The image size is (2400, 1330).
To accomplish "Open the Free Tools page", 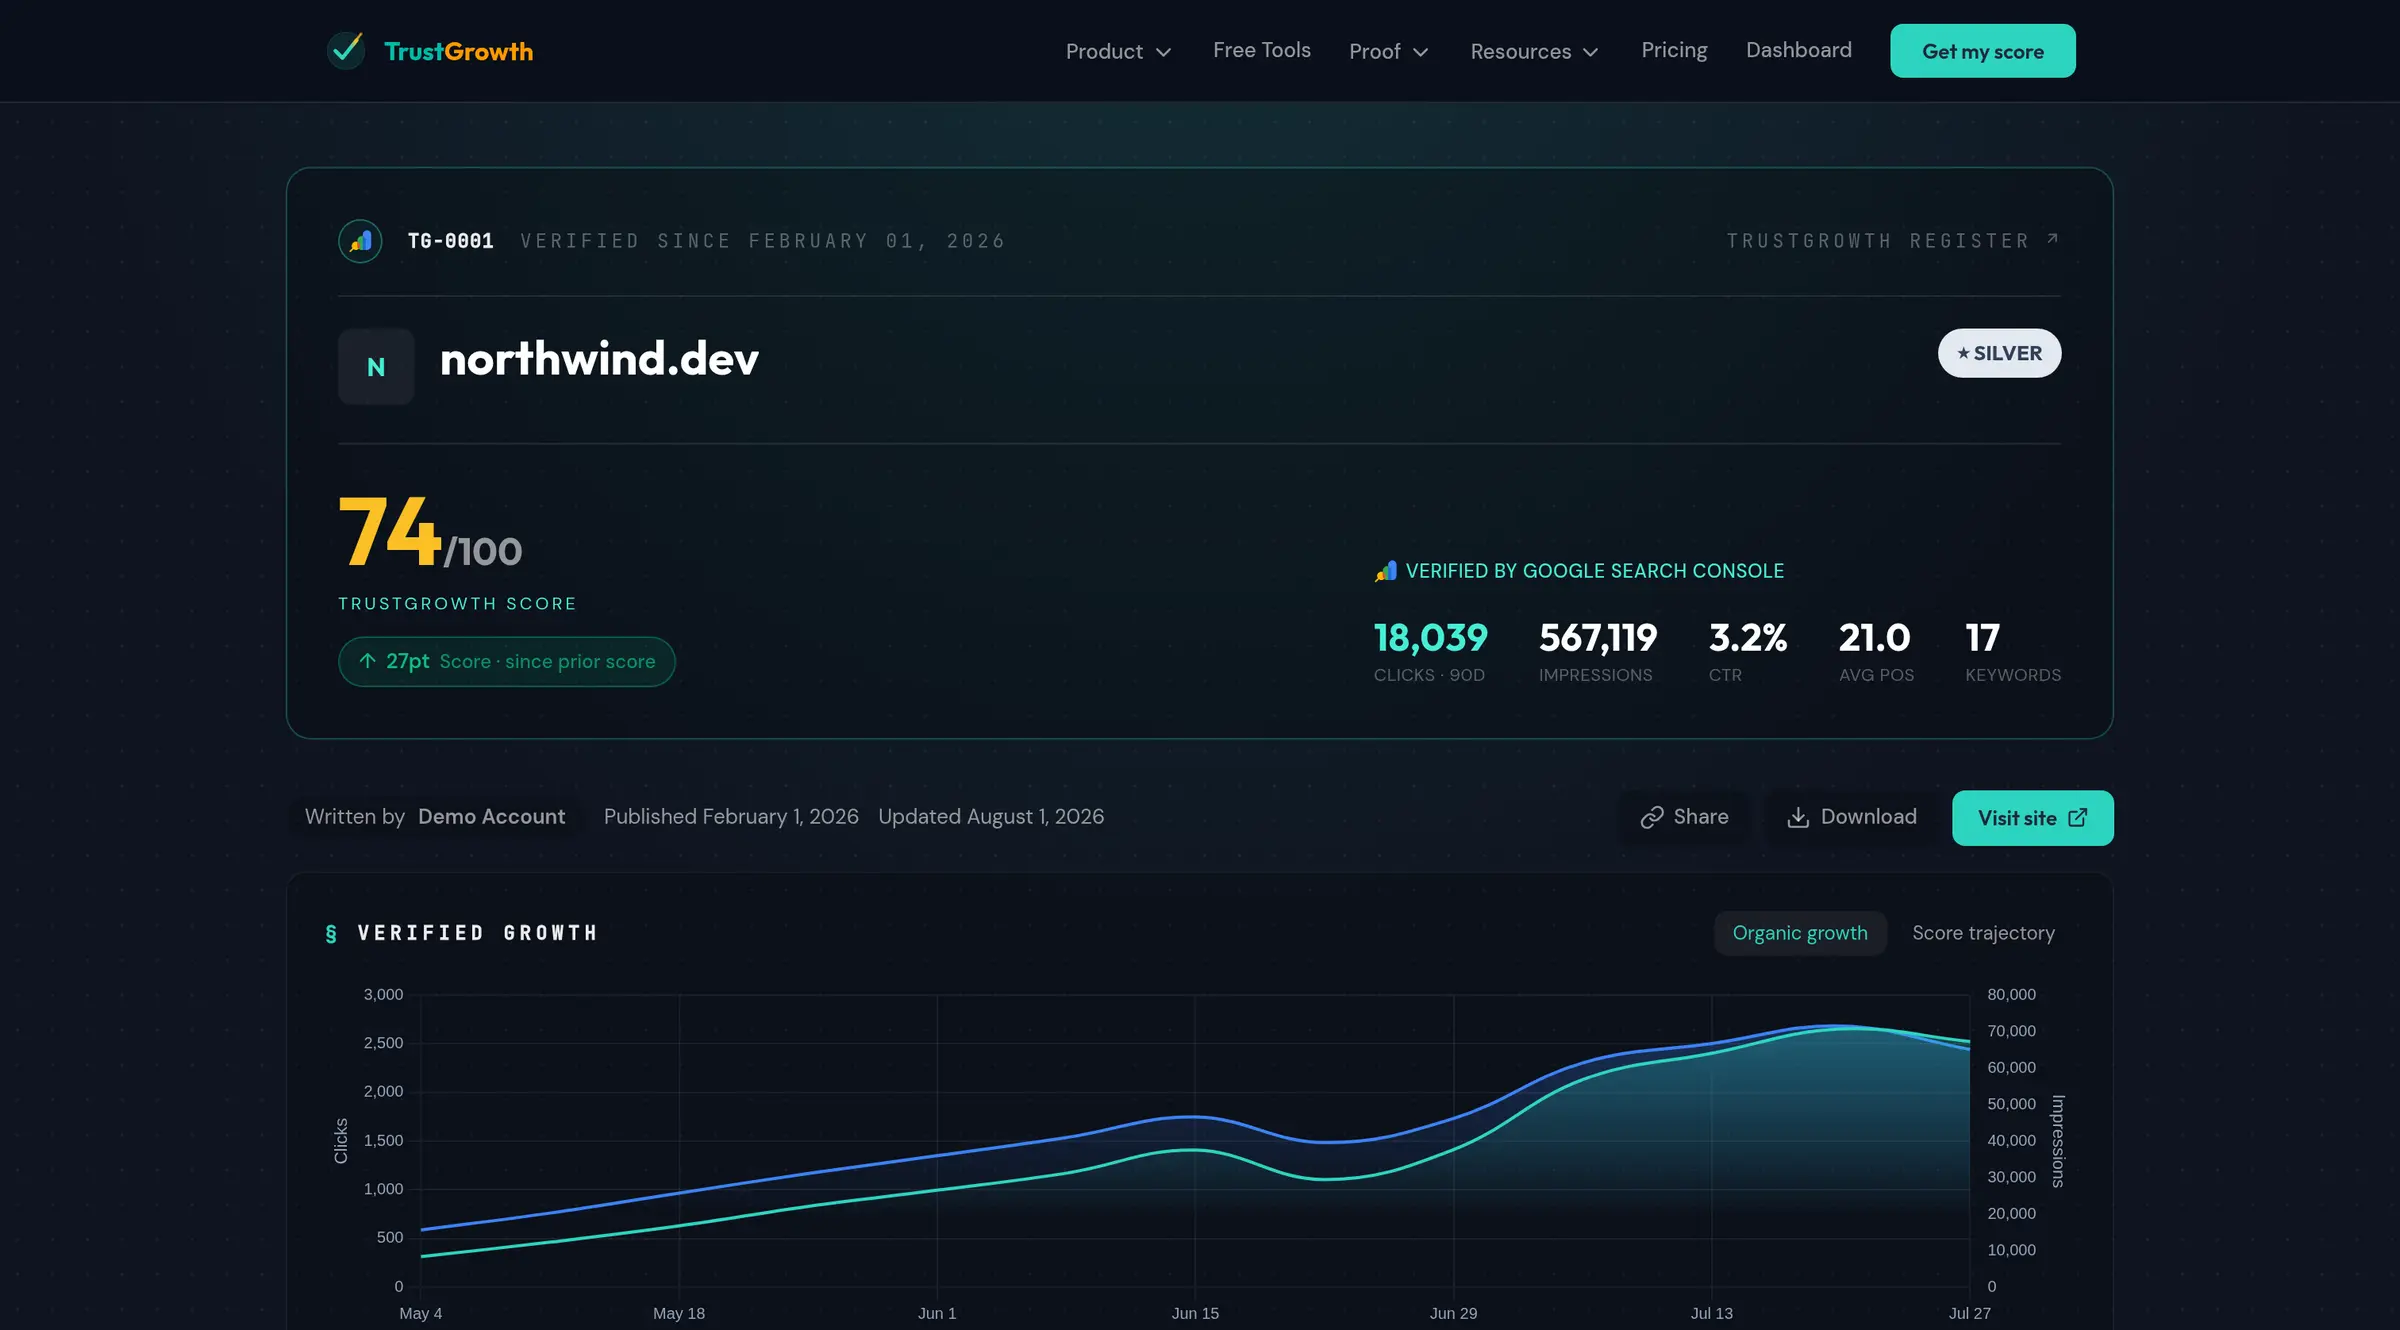I will coord(1261,50).
